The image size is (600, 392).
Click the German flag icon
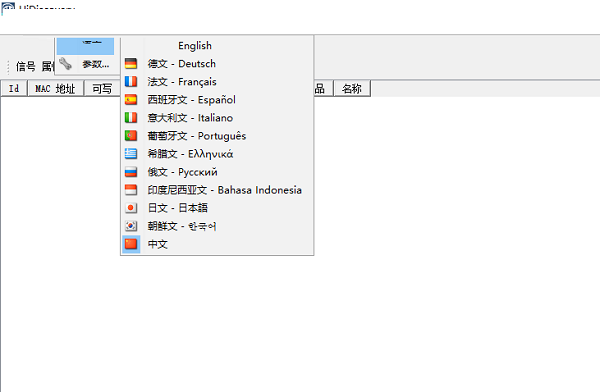point(131,64)
